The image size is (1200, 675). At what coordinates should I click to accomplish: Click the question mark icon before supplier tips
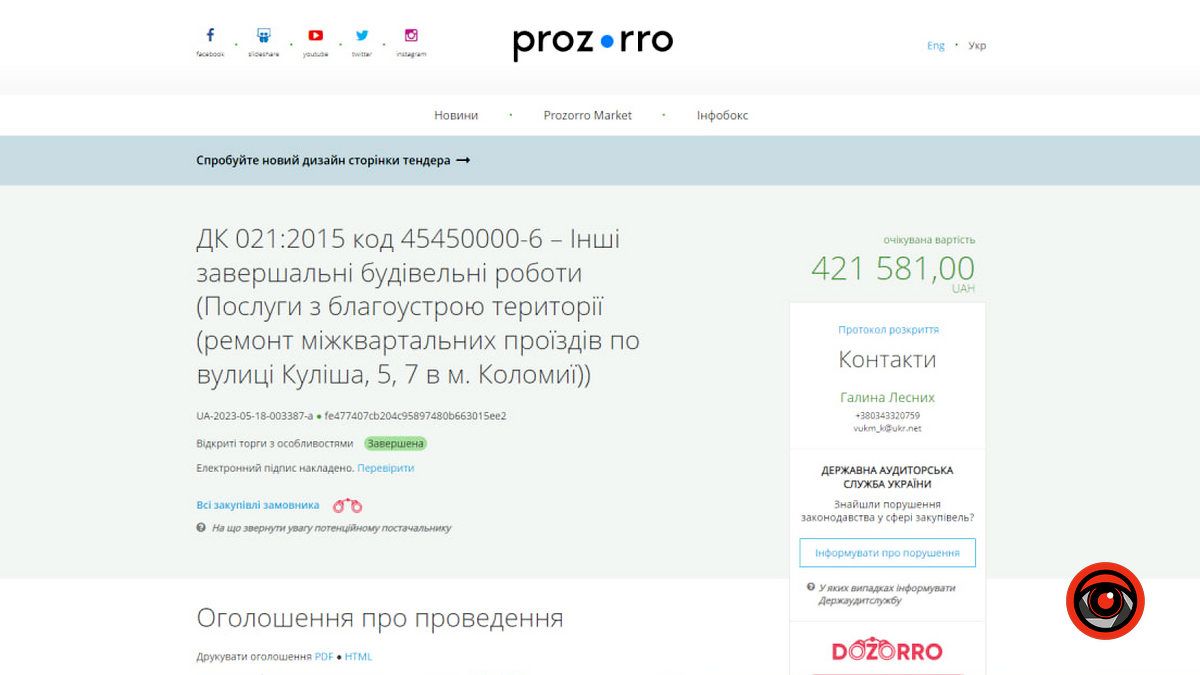202,527
